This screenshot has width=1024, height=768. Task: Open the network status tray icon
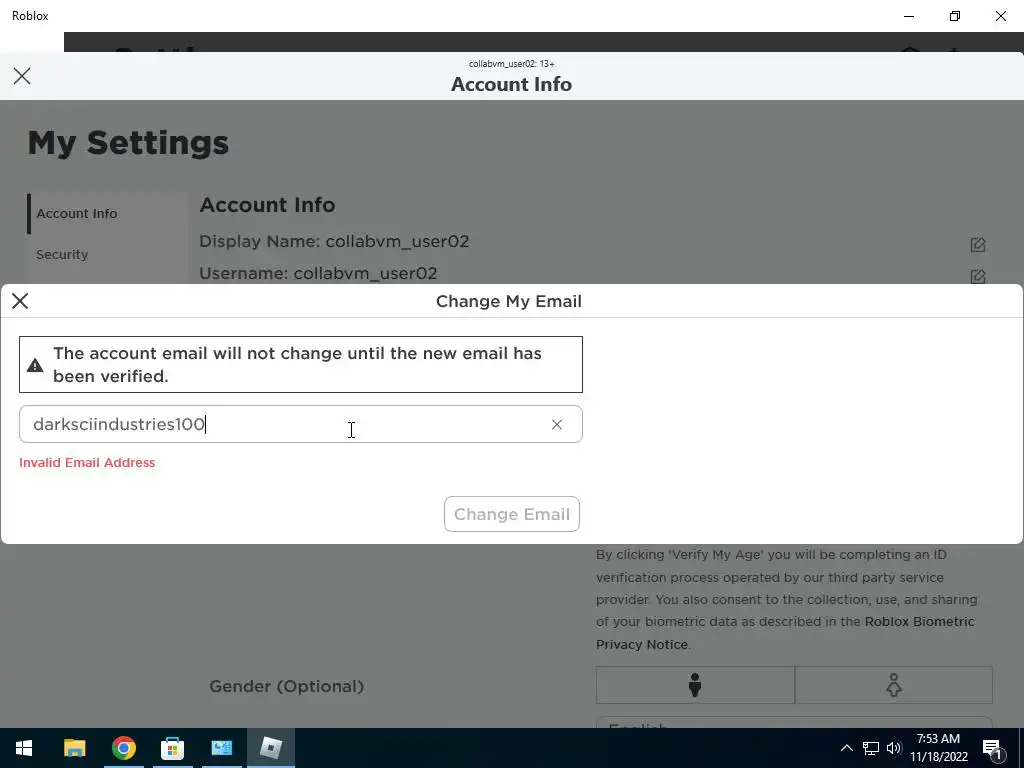(871, 748)
